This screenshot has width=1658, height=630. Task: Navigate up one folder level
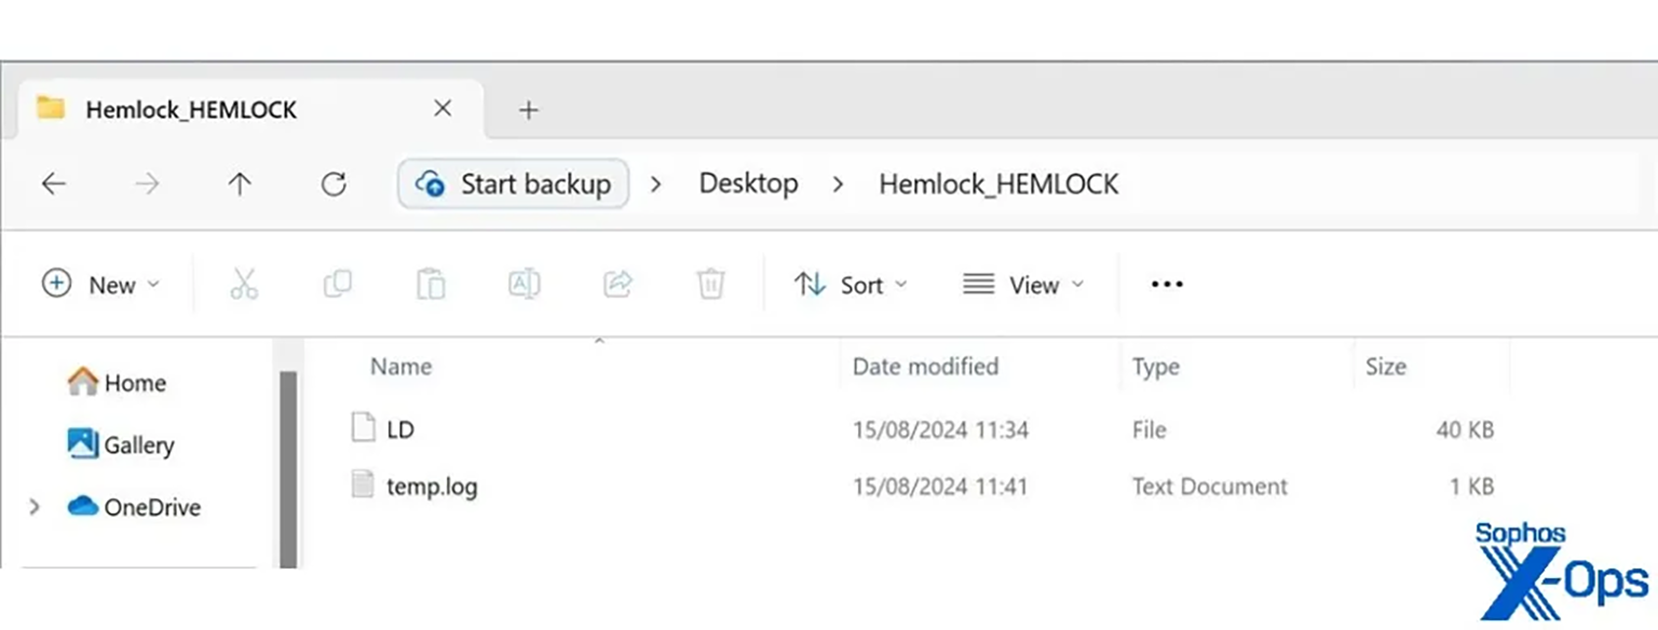[x=239, y=184]
